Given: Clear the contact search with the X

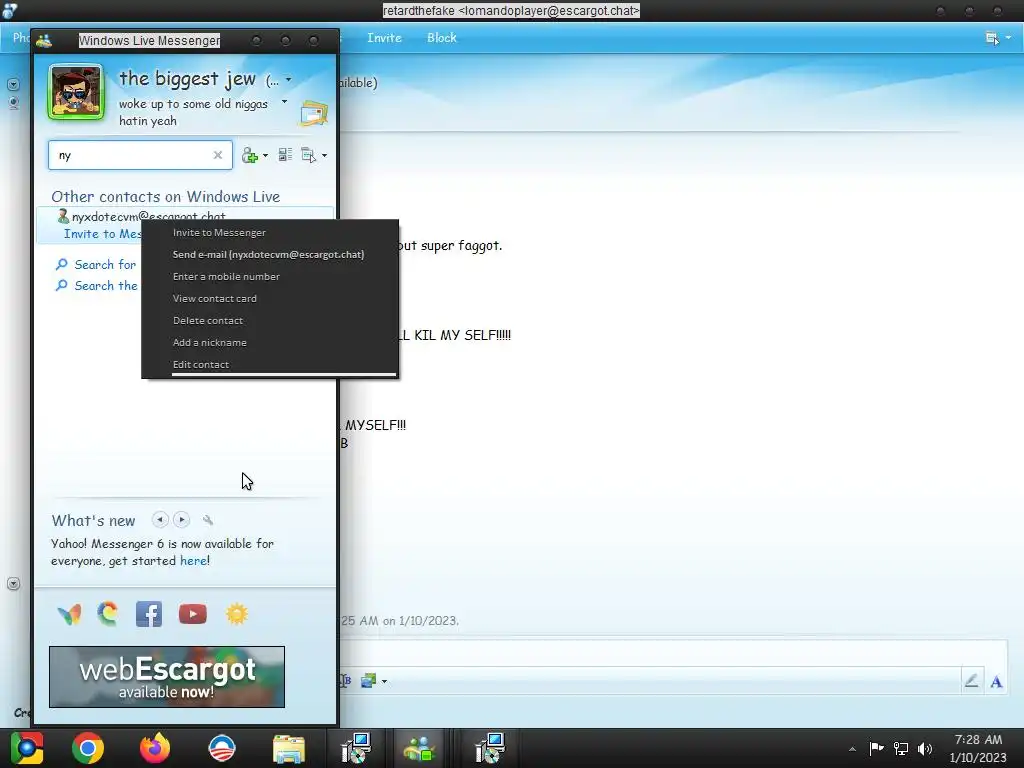Looking at the screenshot, I should (x=217, y=155).
